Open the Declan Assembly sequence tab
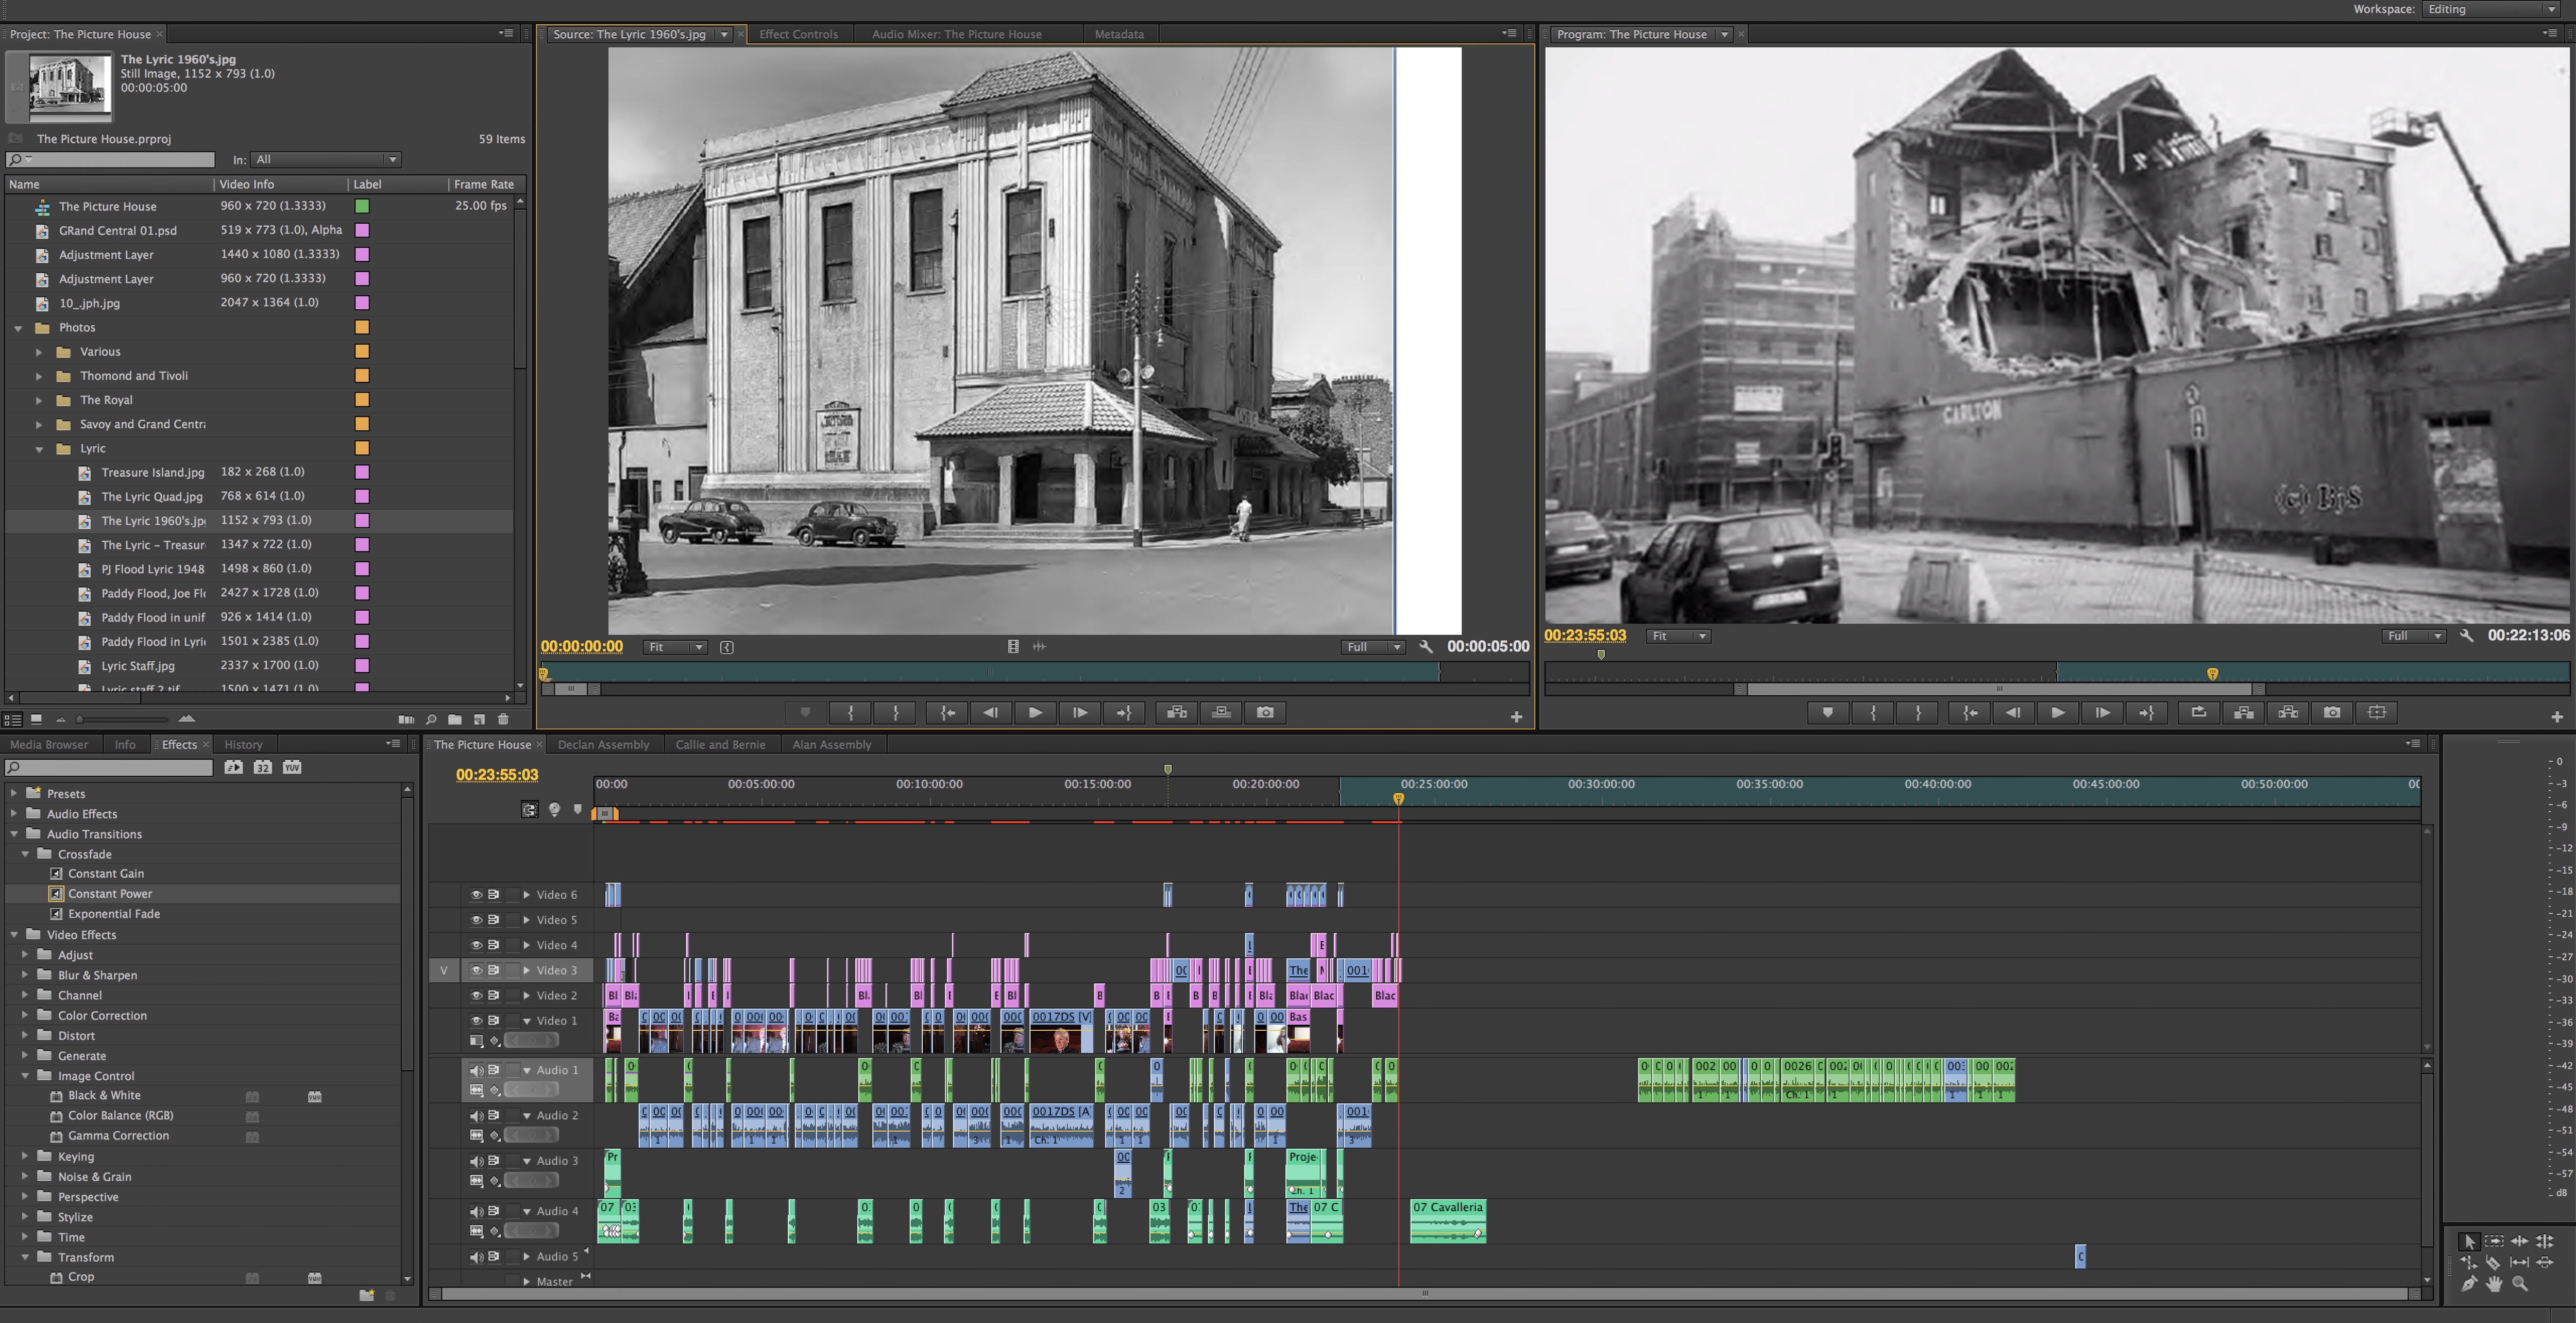The height and width of the screenshot is (1323, 2576). (603, 745)
